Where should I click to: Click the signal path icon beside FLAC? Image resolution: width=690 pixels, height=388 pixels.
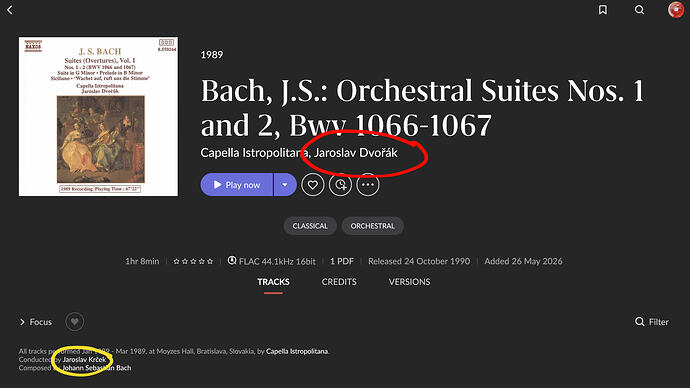(x=232, y=260)
